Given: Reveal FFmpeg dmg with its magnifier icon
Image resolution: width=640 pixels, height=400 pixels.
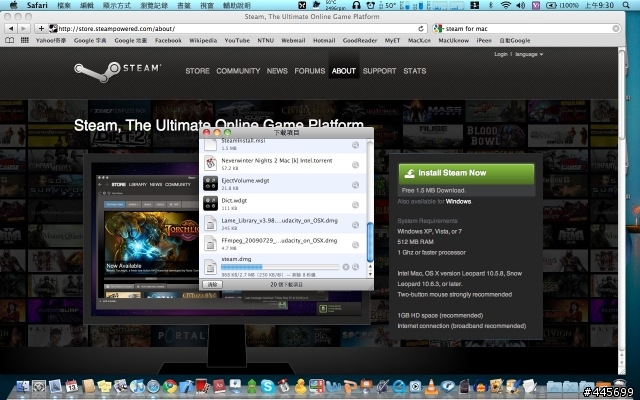Looking at the screenshot, I should [355, 245].
